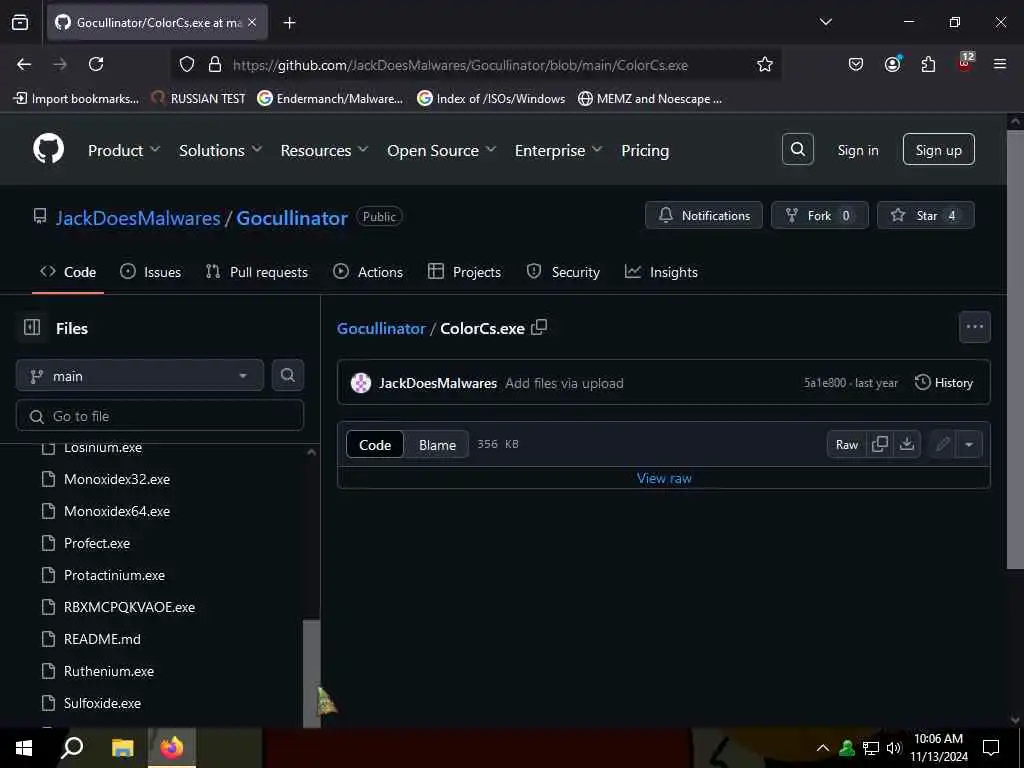The width and height of the screenshot is (1024, 768).
Task: Open the edit options dropdown arrow
Action: [x=969, y=445]
